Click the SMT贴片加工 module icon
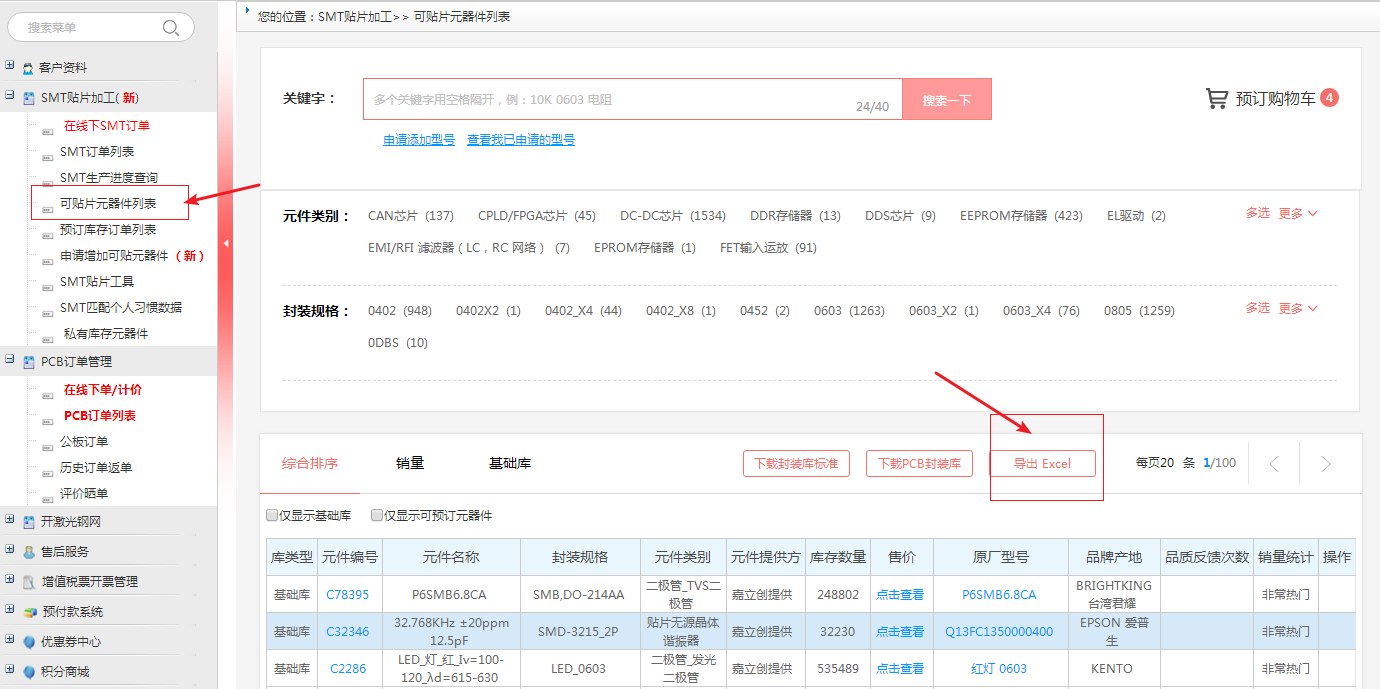Screen dimensions: 1380x689 (28, 98)
